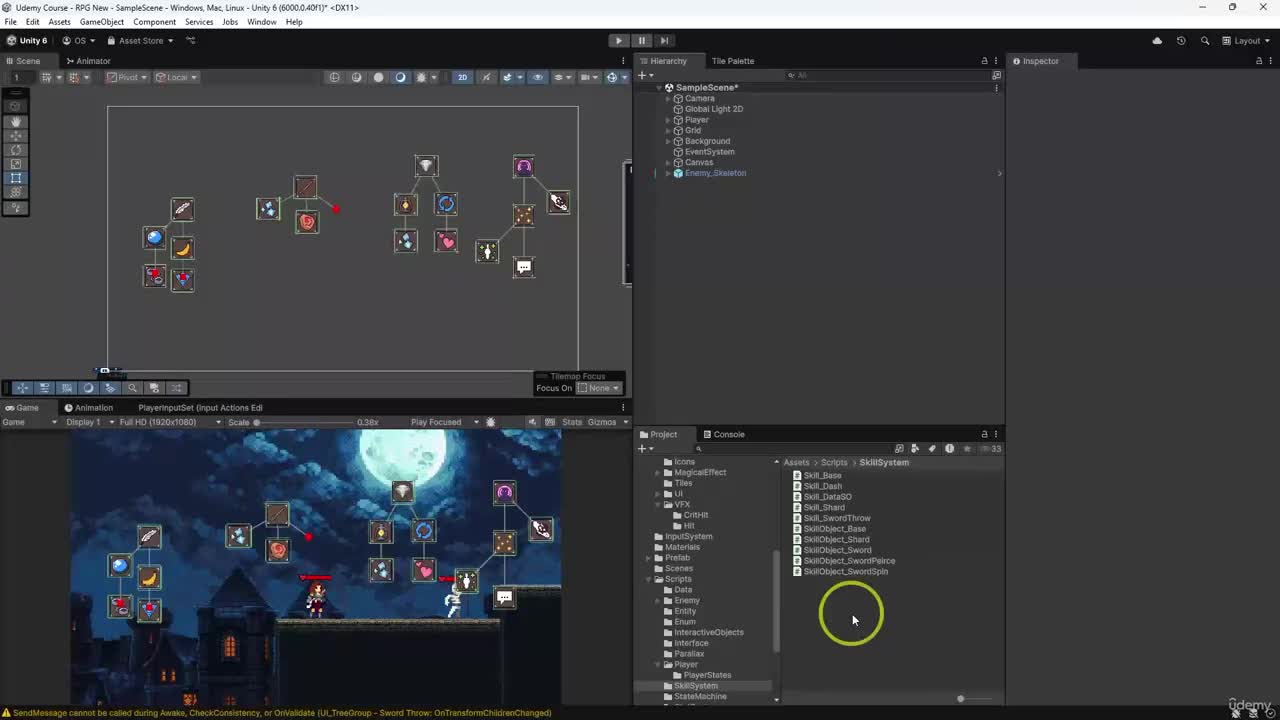This screenshot has width=1280, height=720.
Task: Lock the Inspector panel
Action: (x=1258, y=61)
